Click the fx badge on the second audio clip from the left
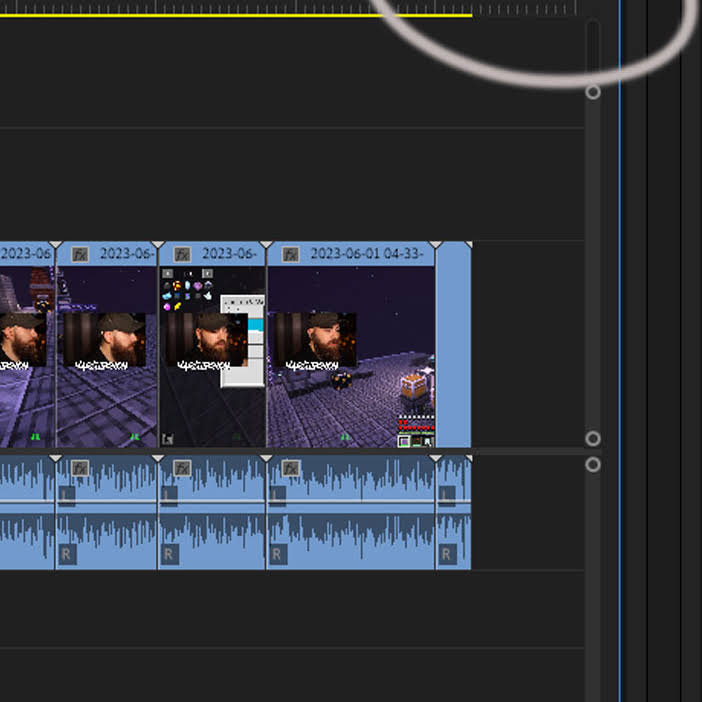Screen dimensions: 702x702 (x=80, y=468)
